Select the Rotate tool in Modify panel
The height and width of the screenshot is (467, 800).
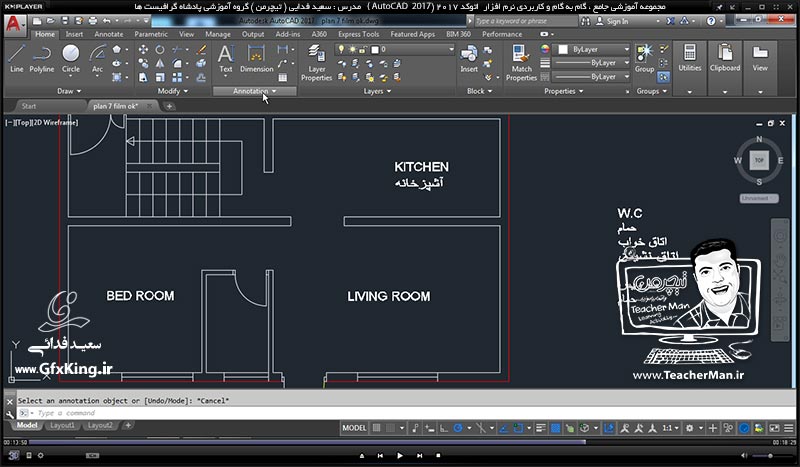[x=160, y=50]
